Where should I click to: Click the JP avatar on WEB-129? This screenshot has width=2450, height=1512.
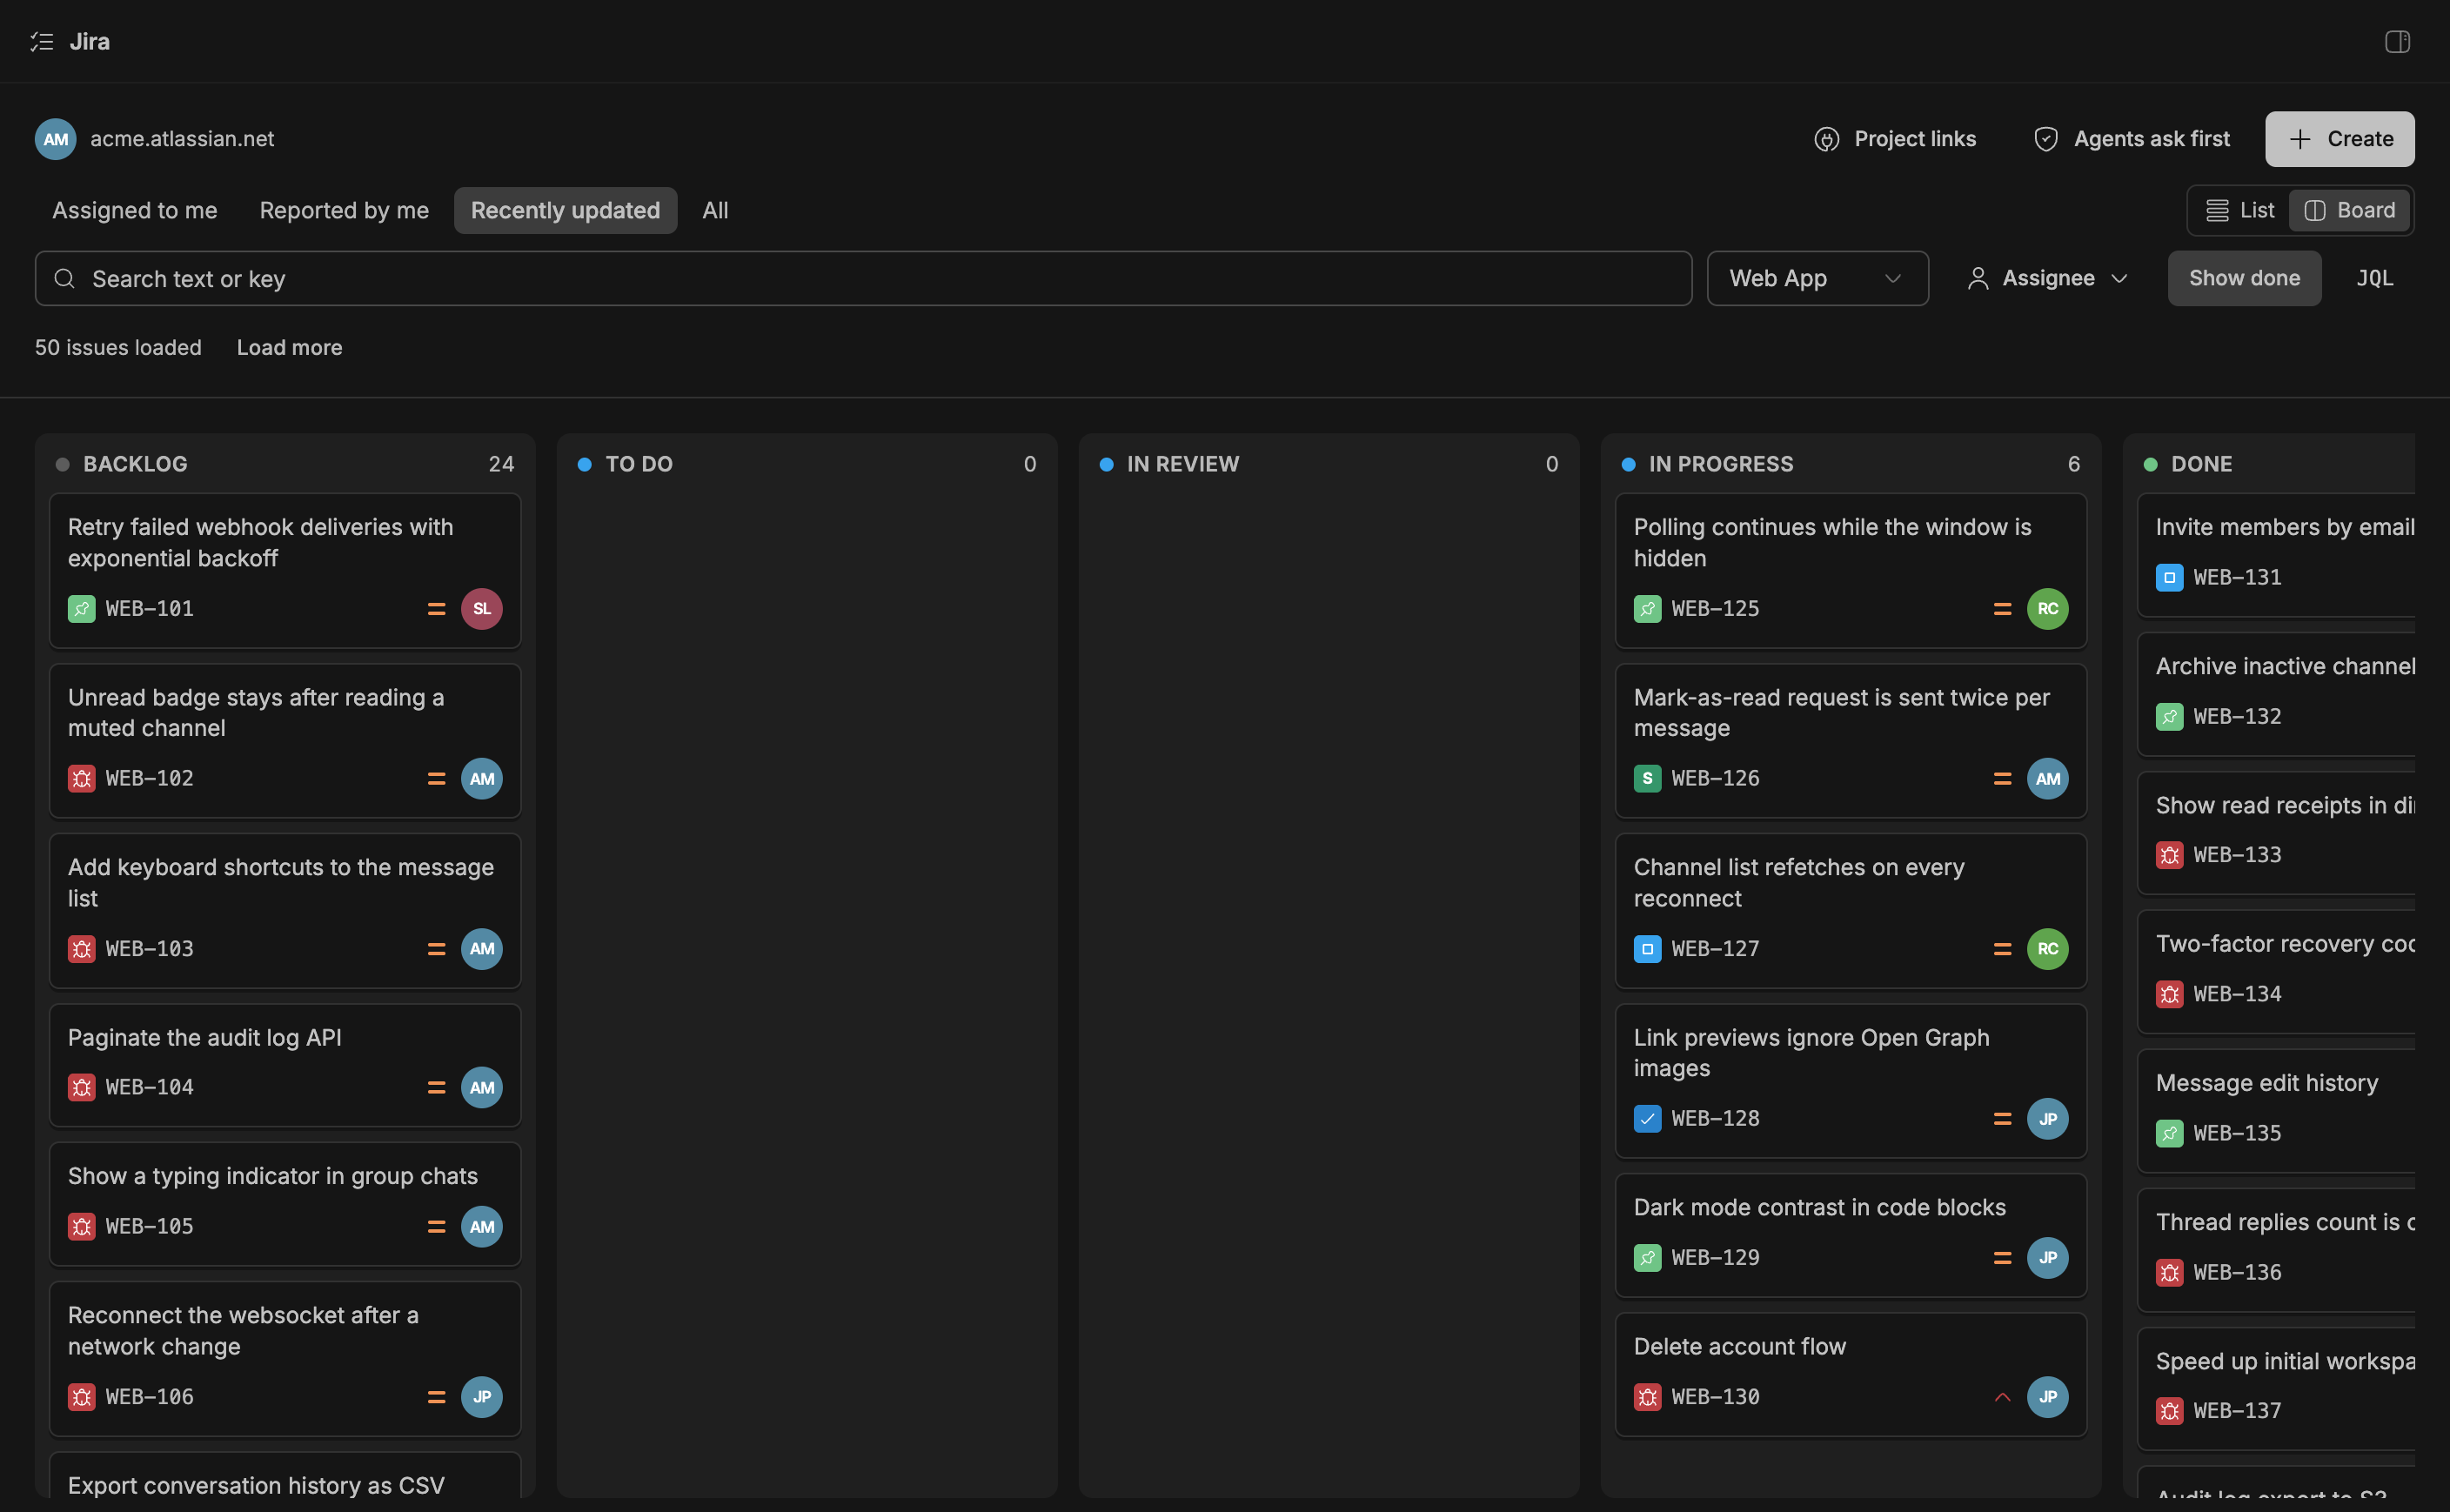2047,1257
